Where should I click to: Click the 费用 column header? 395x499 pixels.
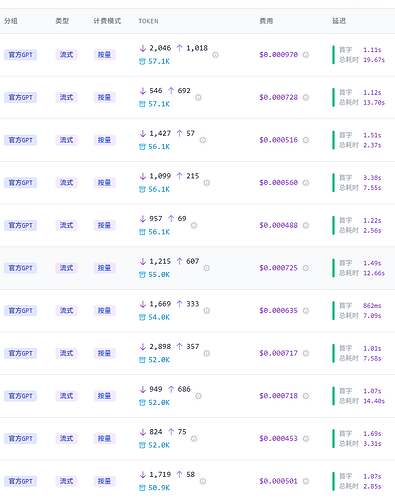coord(266,21)
